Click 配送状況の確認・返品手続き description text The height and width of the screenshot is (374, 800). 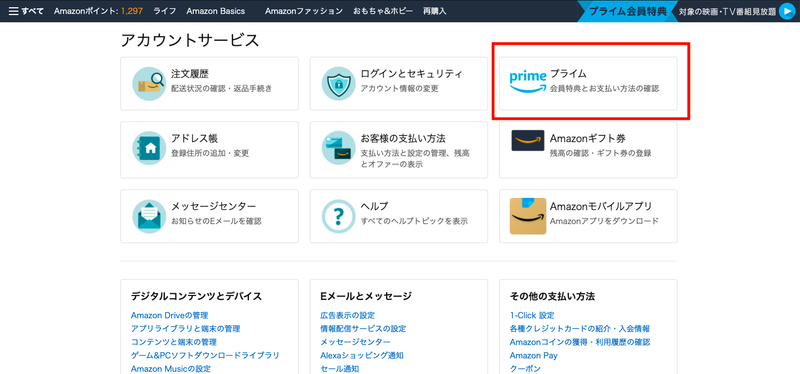pyautogui.click(x=221, y=89)
